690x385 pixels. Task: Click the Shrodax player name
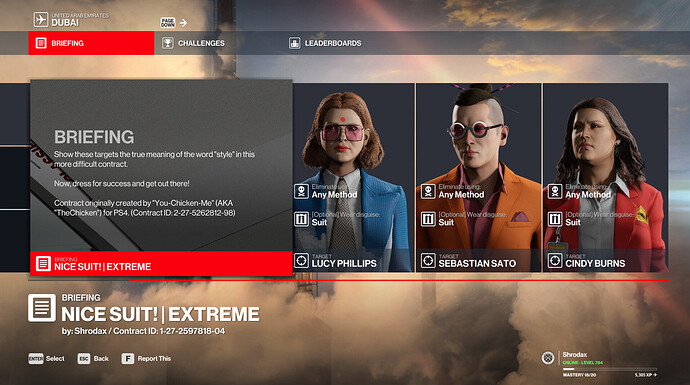pos(575,354)
